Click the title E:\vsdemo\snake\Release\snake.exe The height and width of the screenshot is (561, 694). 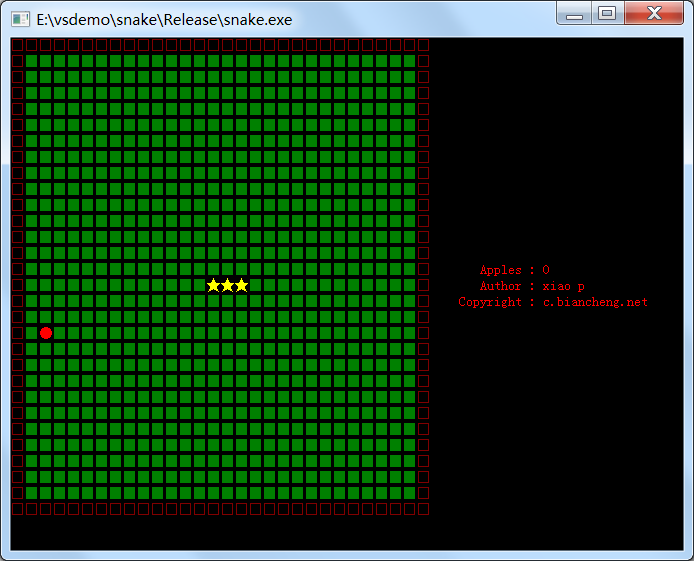tap(164, 20)
